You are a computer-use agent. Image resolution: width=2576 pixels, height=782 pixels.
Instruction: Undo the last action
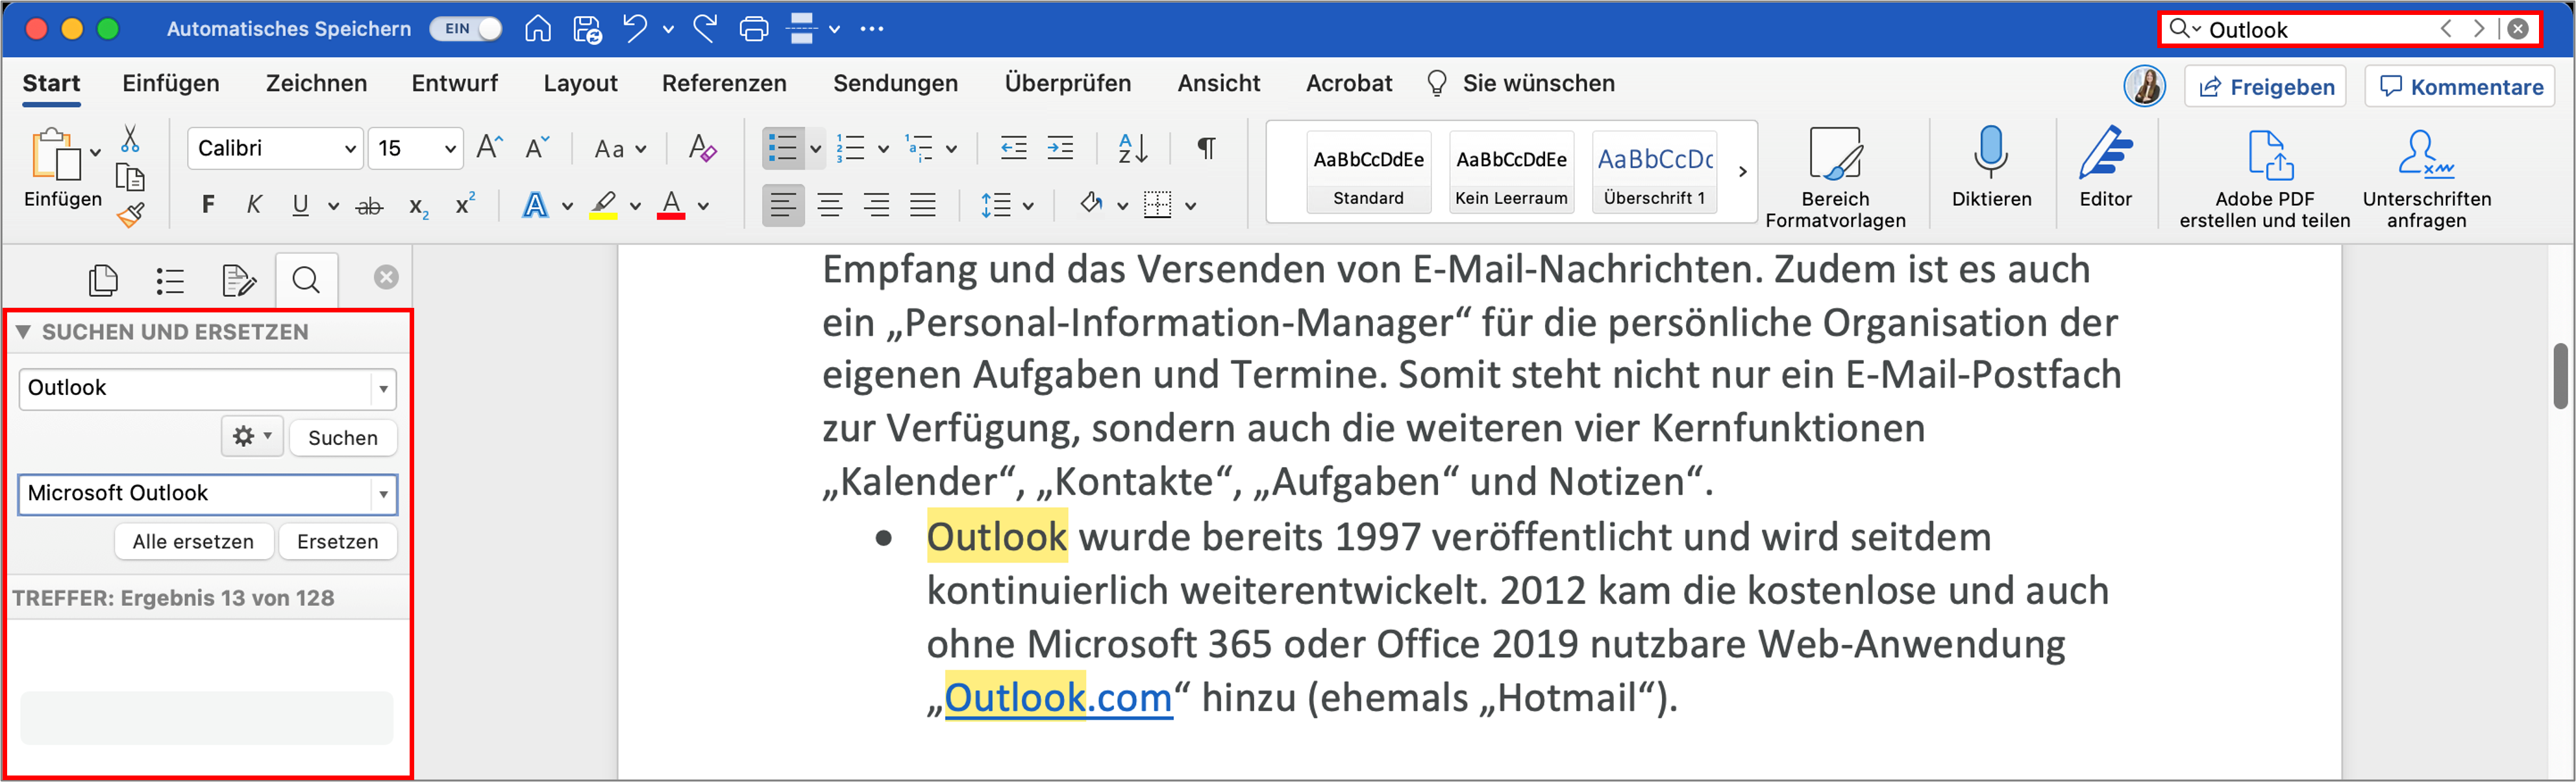[x=634, y=28]
